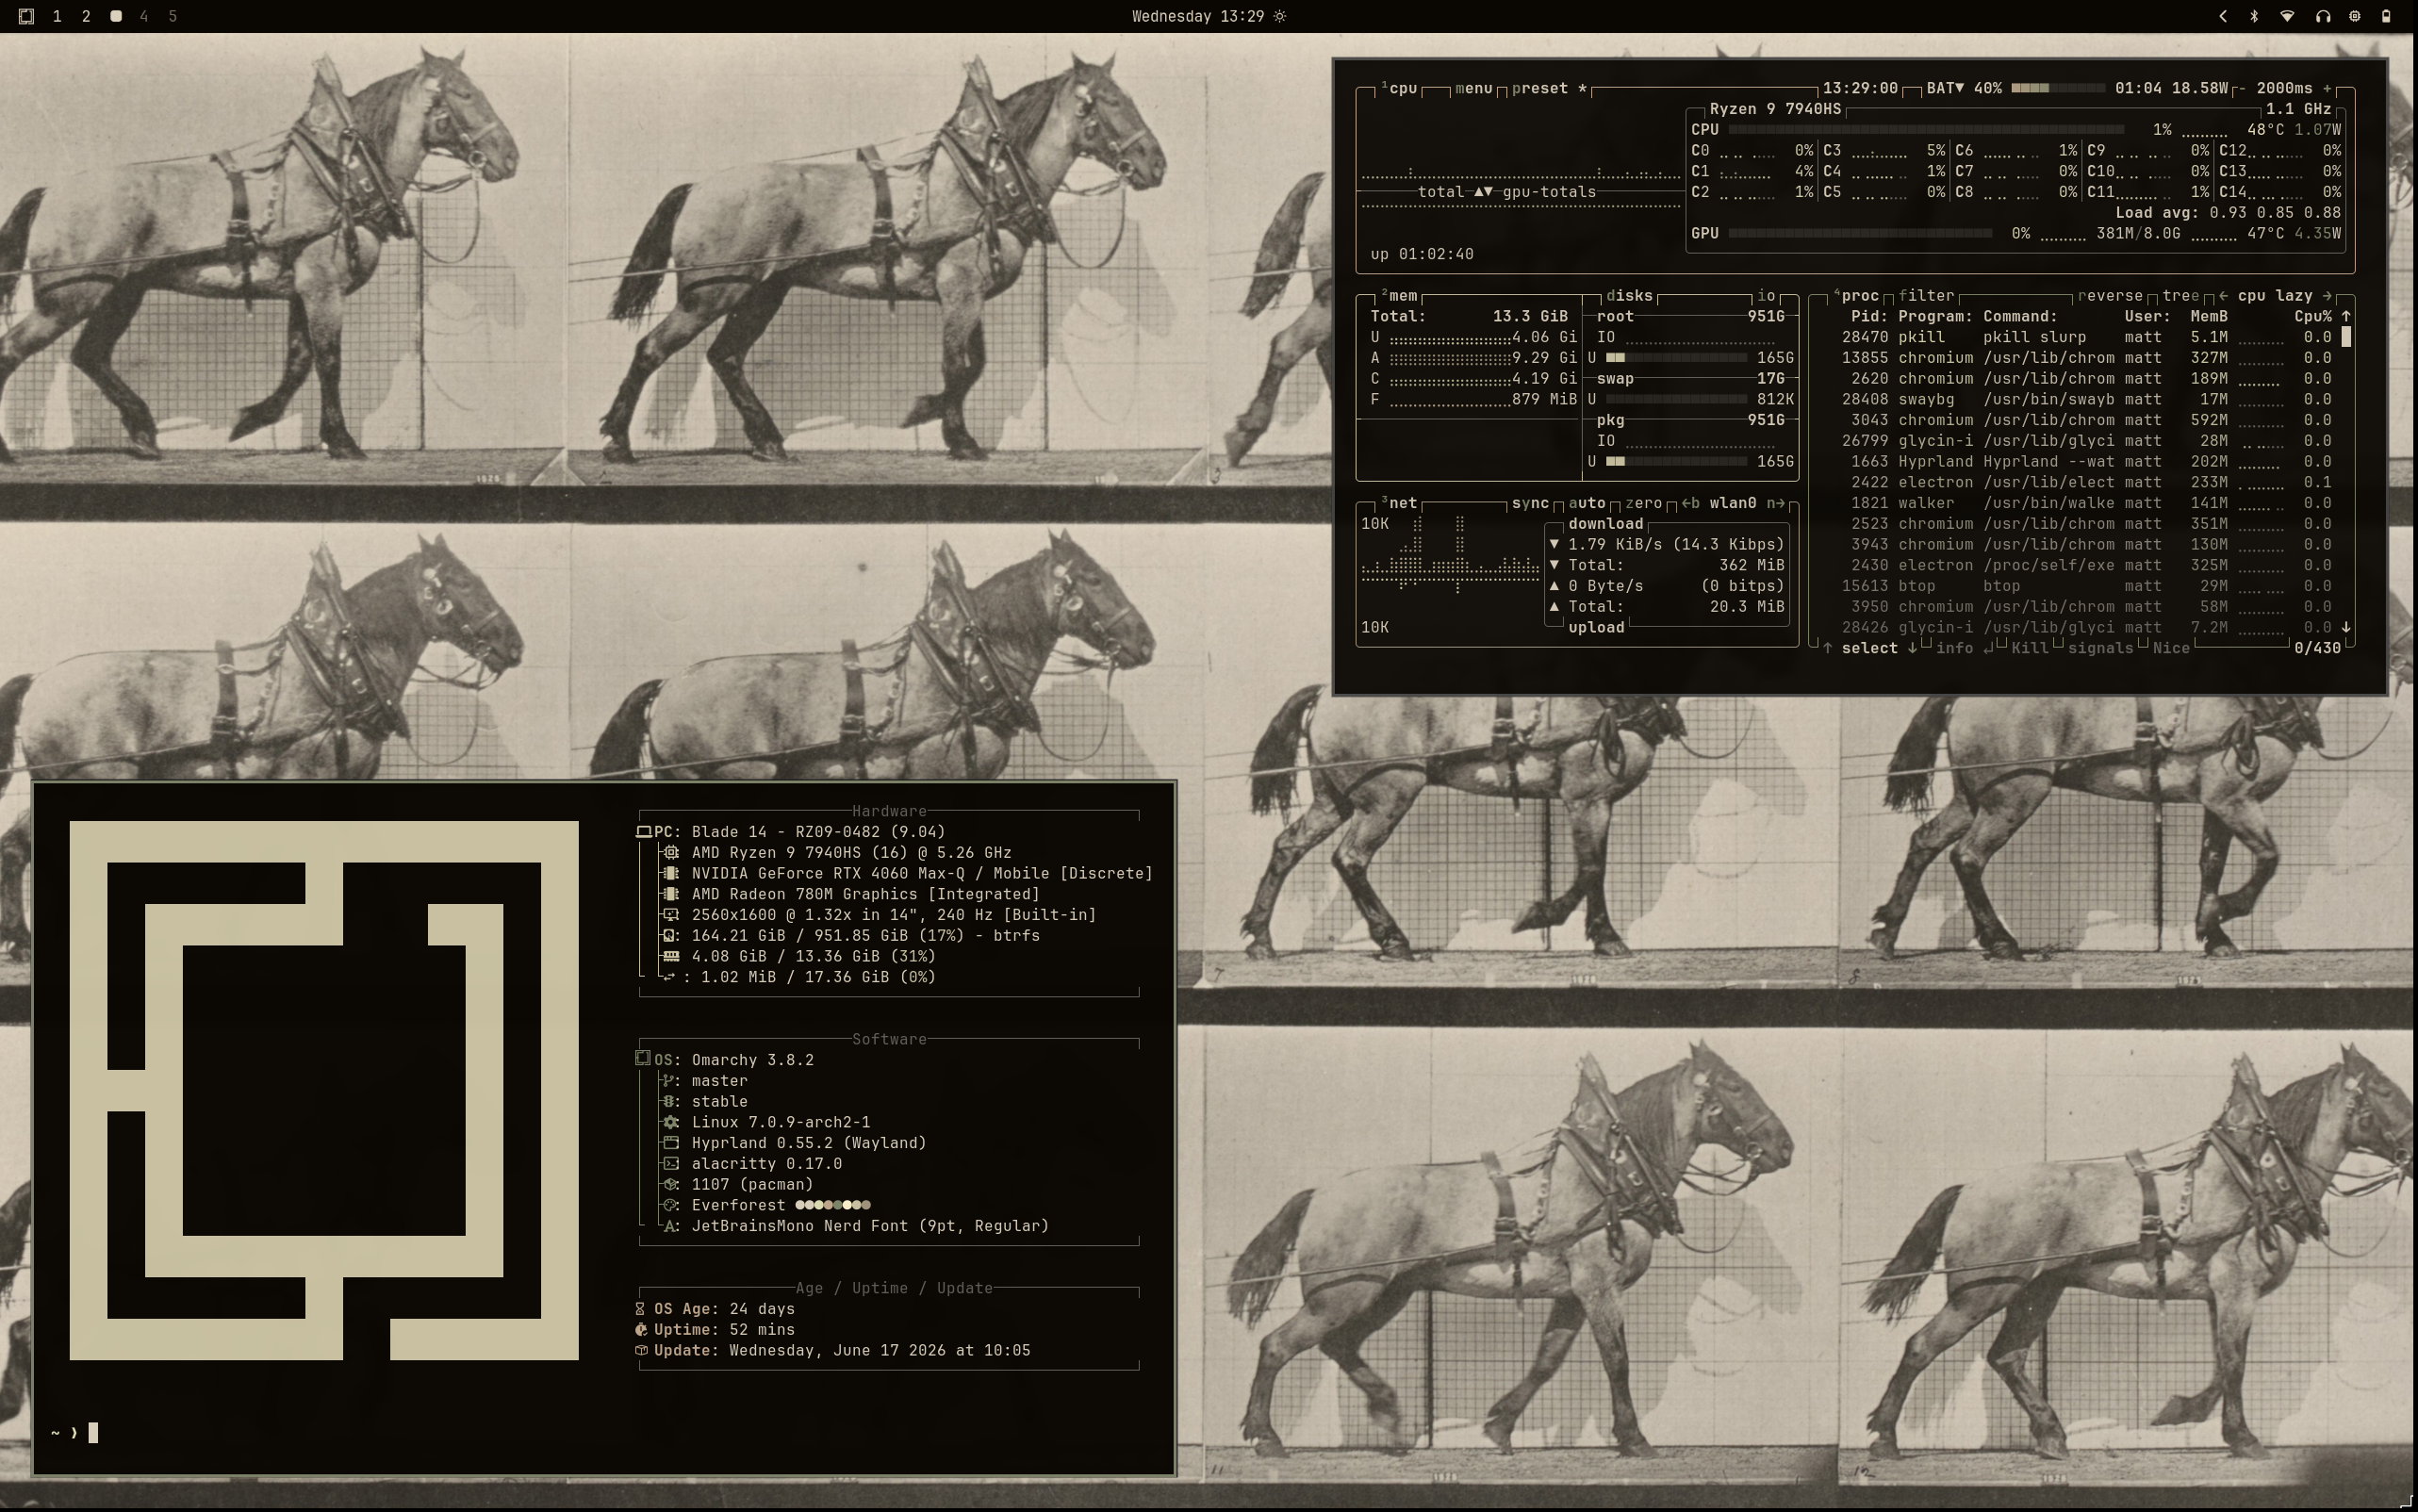Switch to workspace 2
This screenshot has width=2418, height=1512.
click(86, 16)
